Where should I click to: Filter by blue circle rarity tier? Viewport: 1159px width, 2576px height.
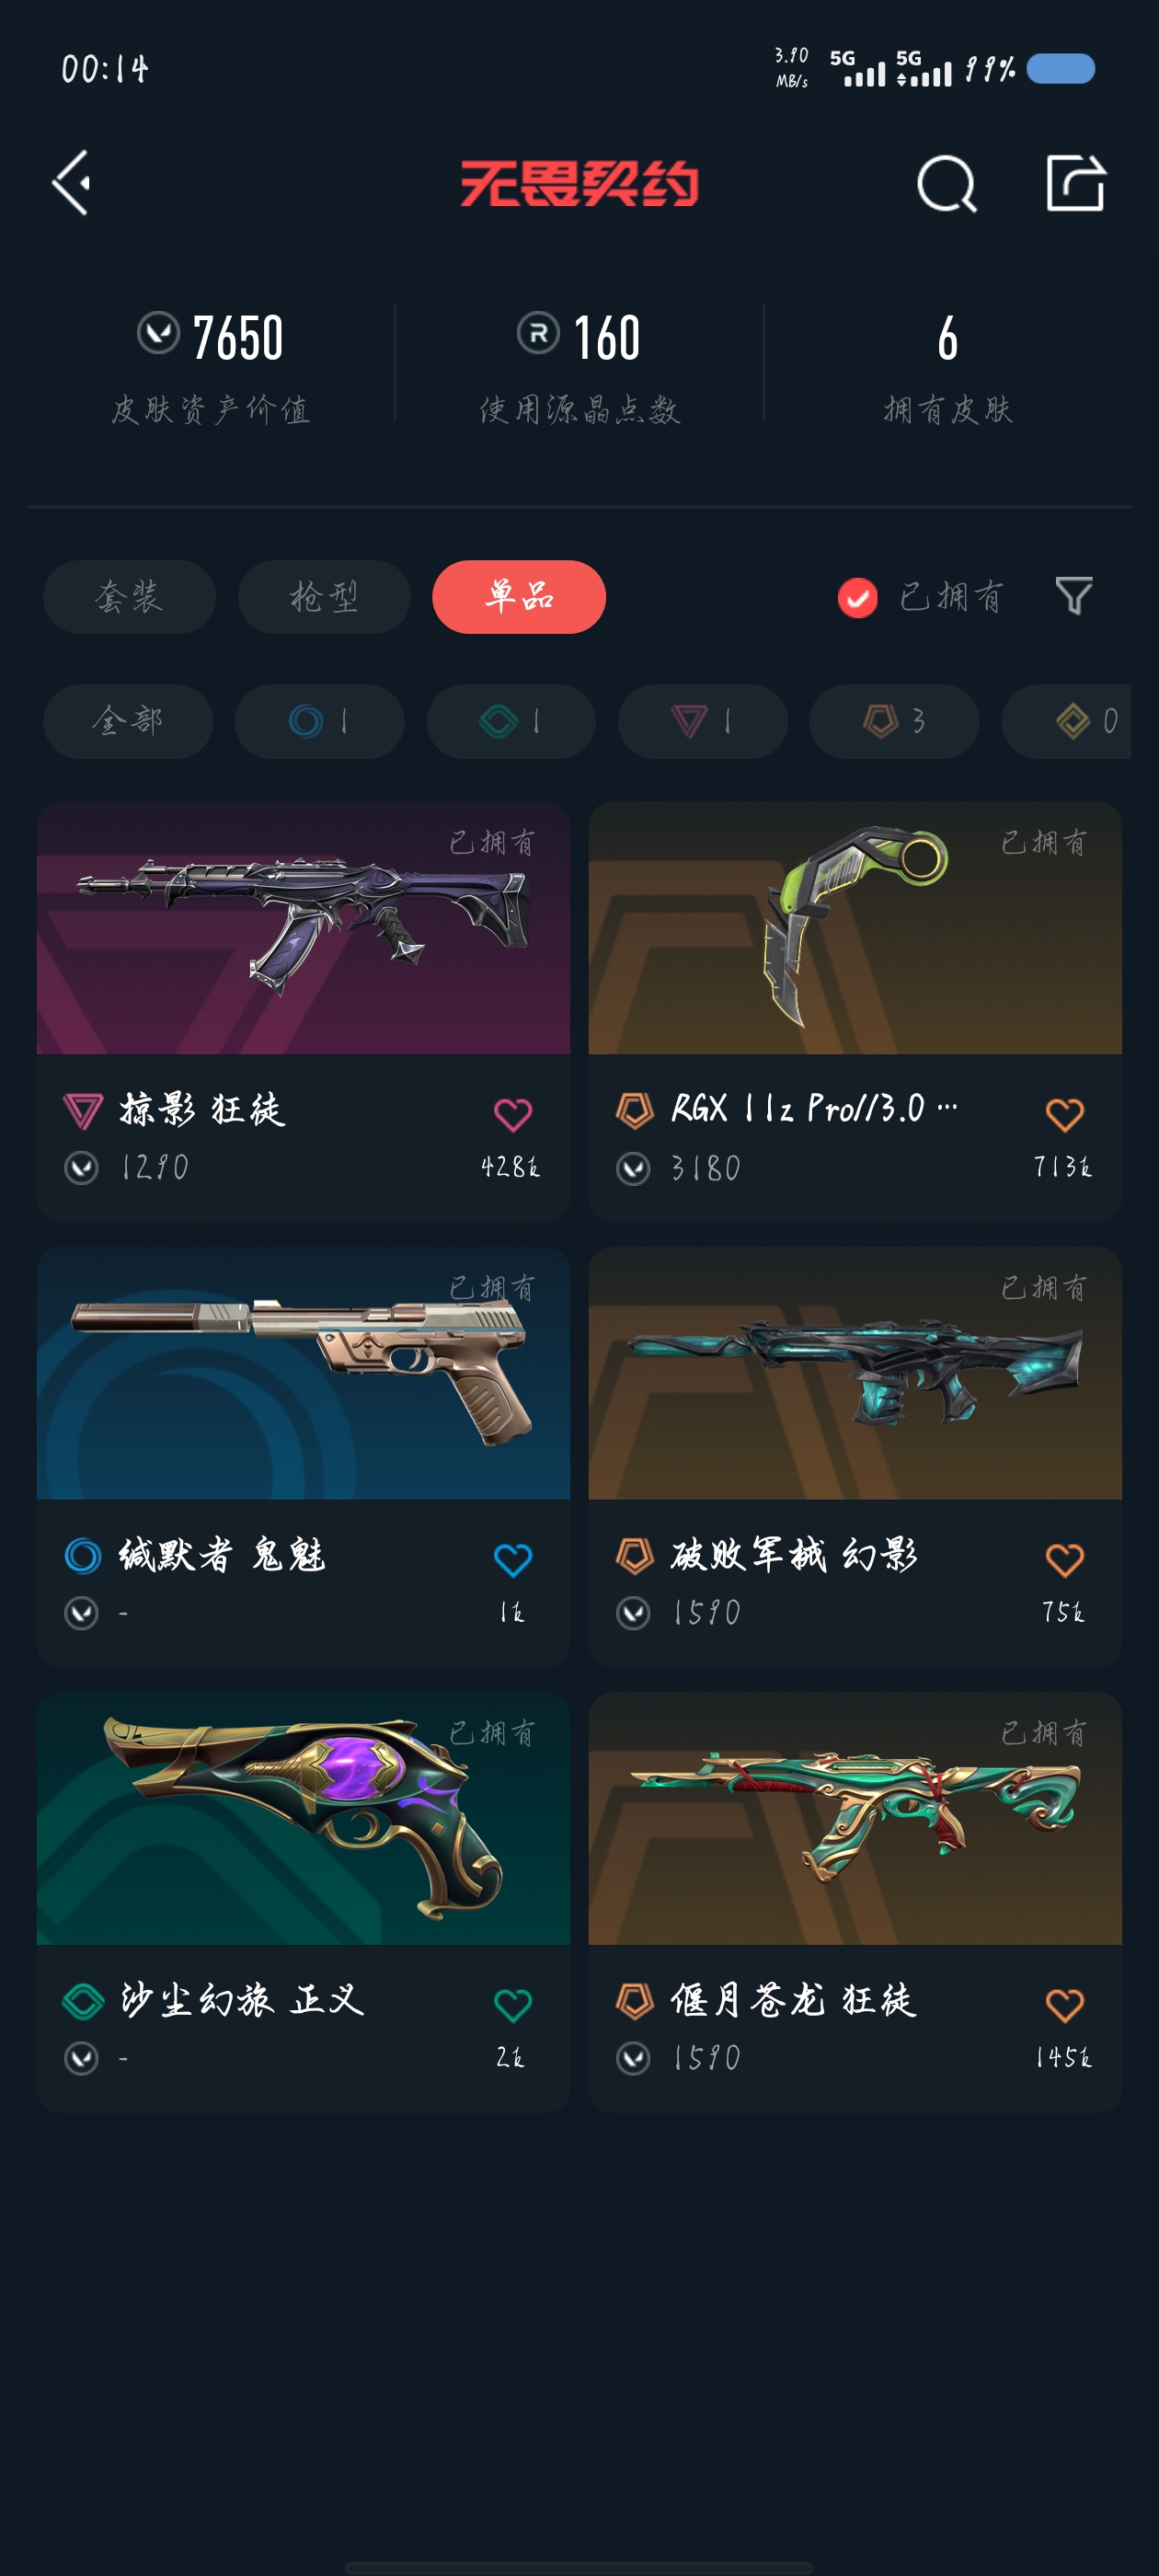click(319, 721)
